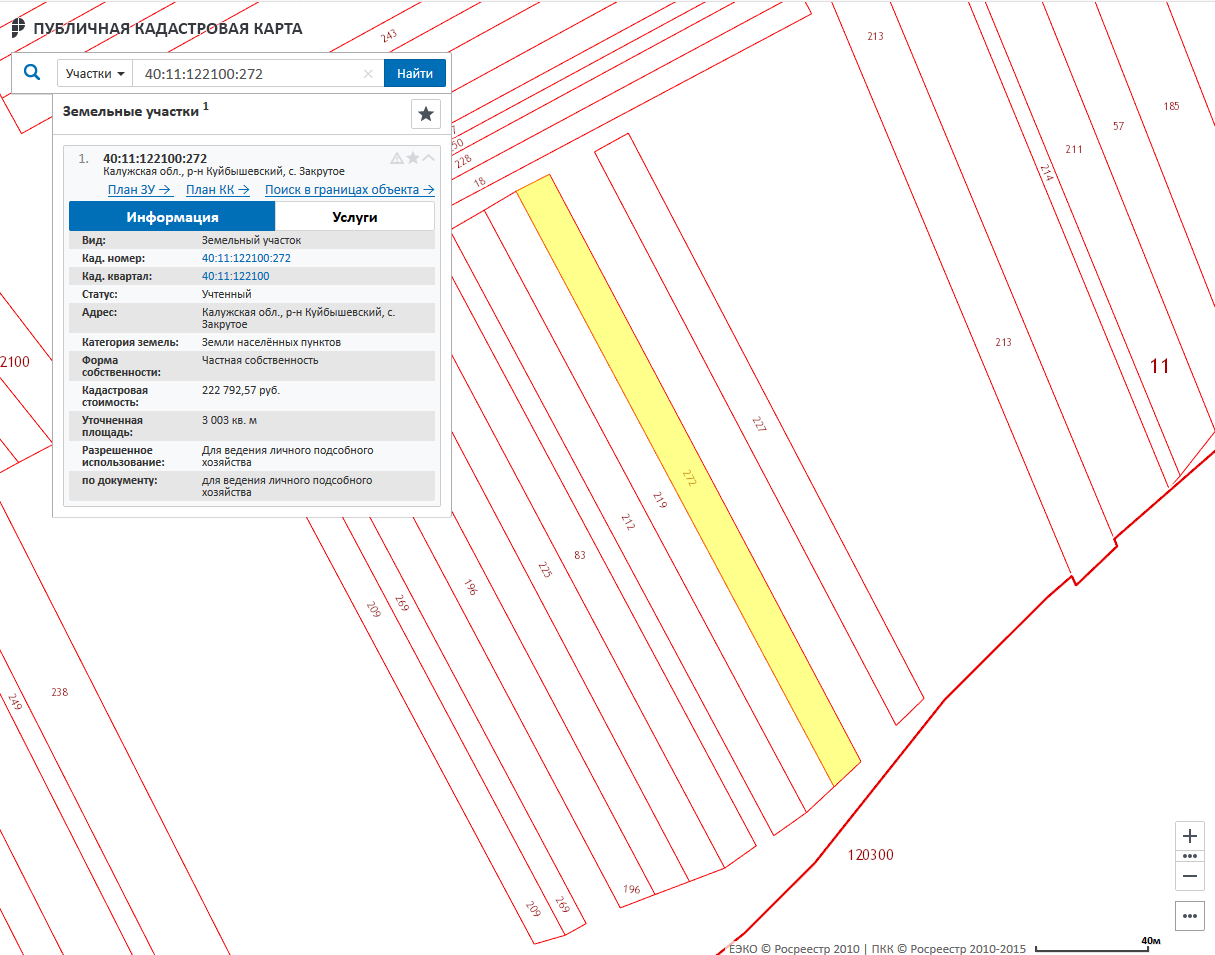This screenshot has height=955, width=1215.
Task: Click parcel label 249 at the left edge
Action: pyautogui.click(x=14, y=702)
